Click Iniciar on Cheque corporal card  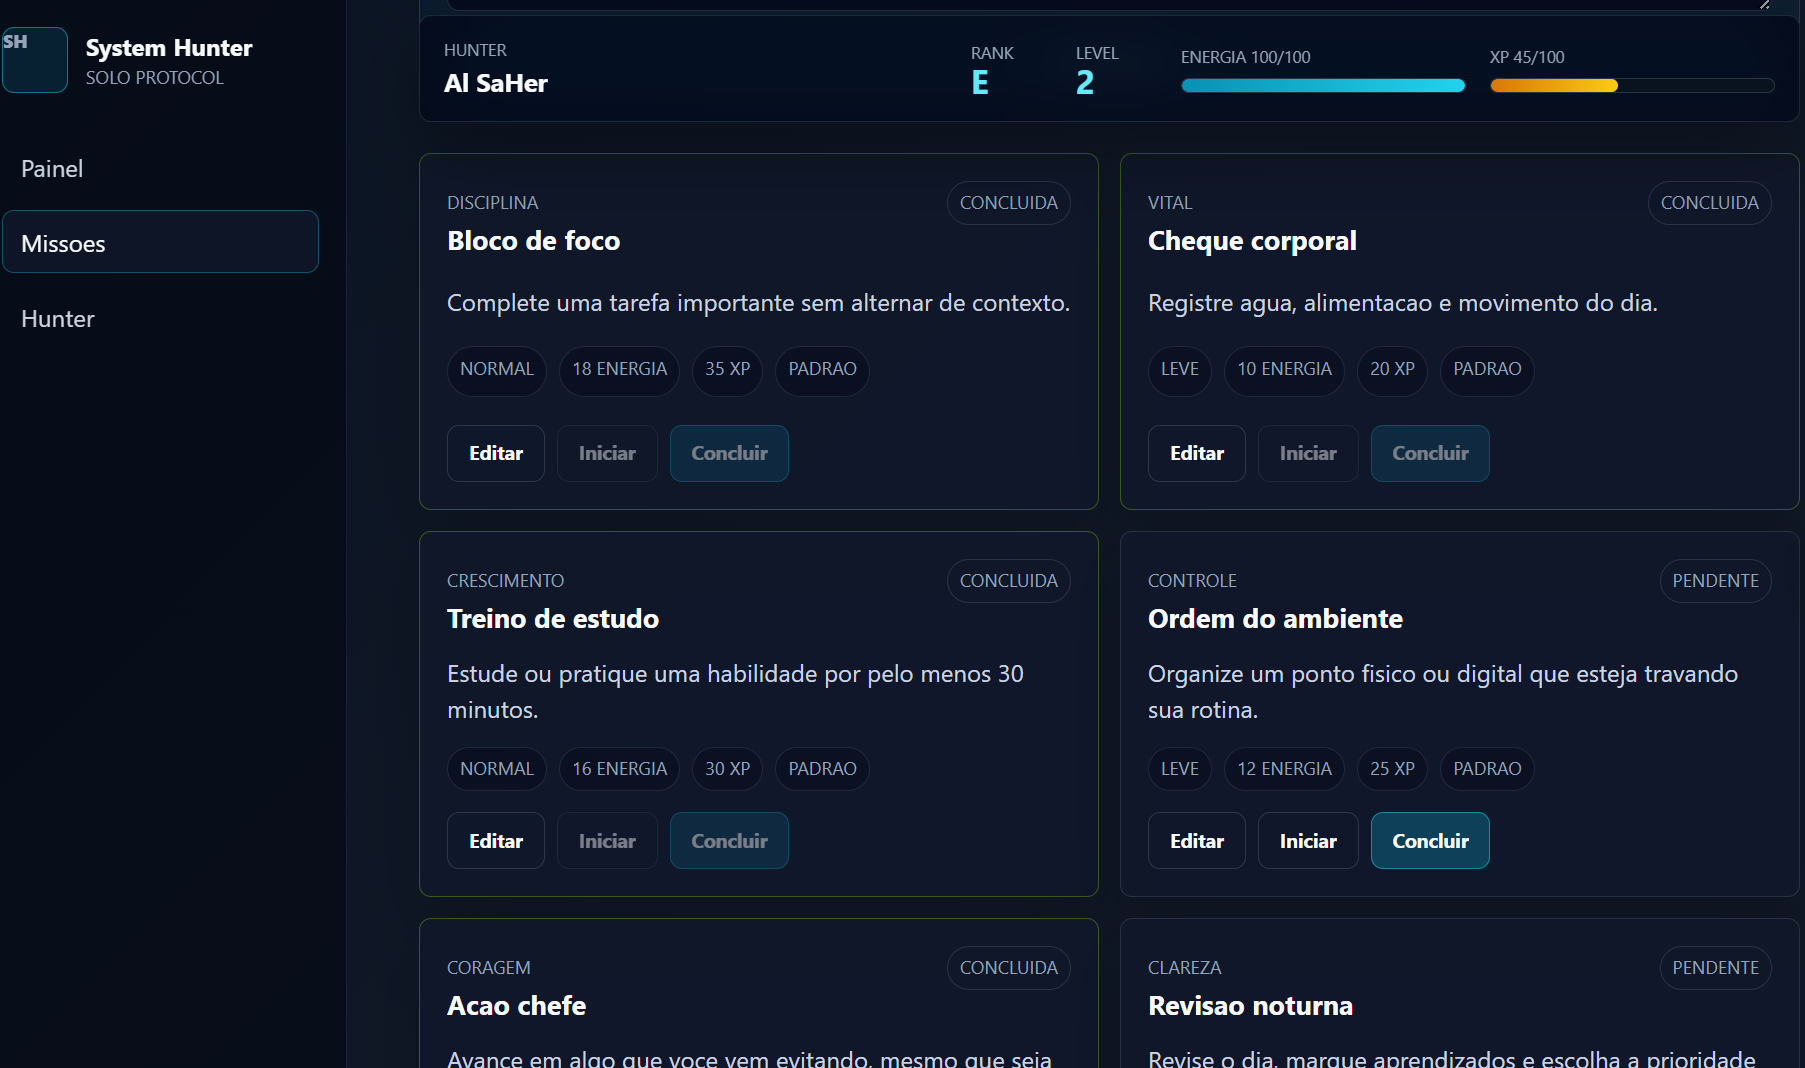tap(1308, 454)
